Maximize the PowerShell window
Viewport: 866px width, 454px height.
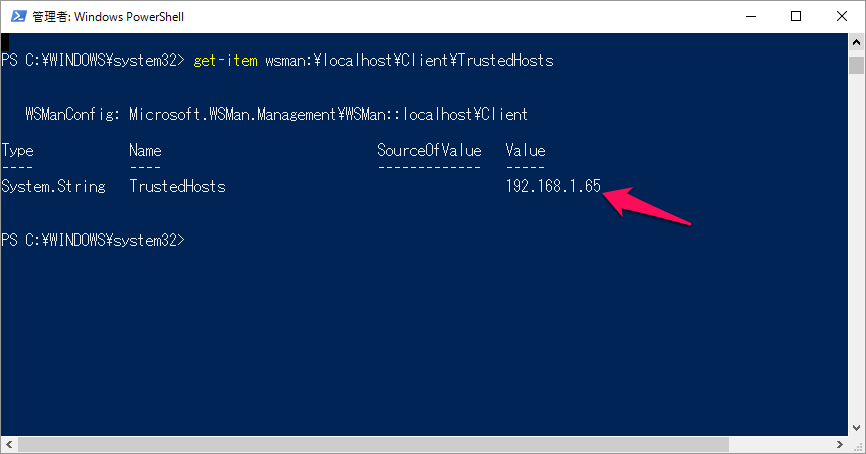tap(796, 16)
